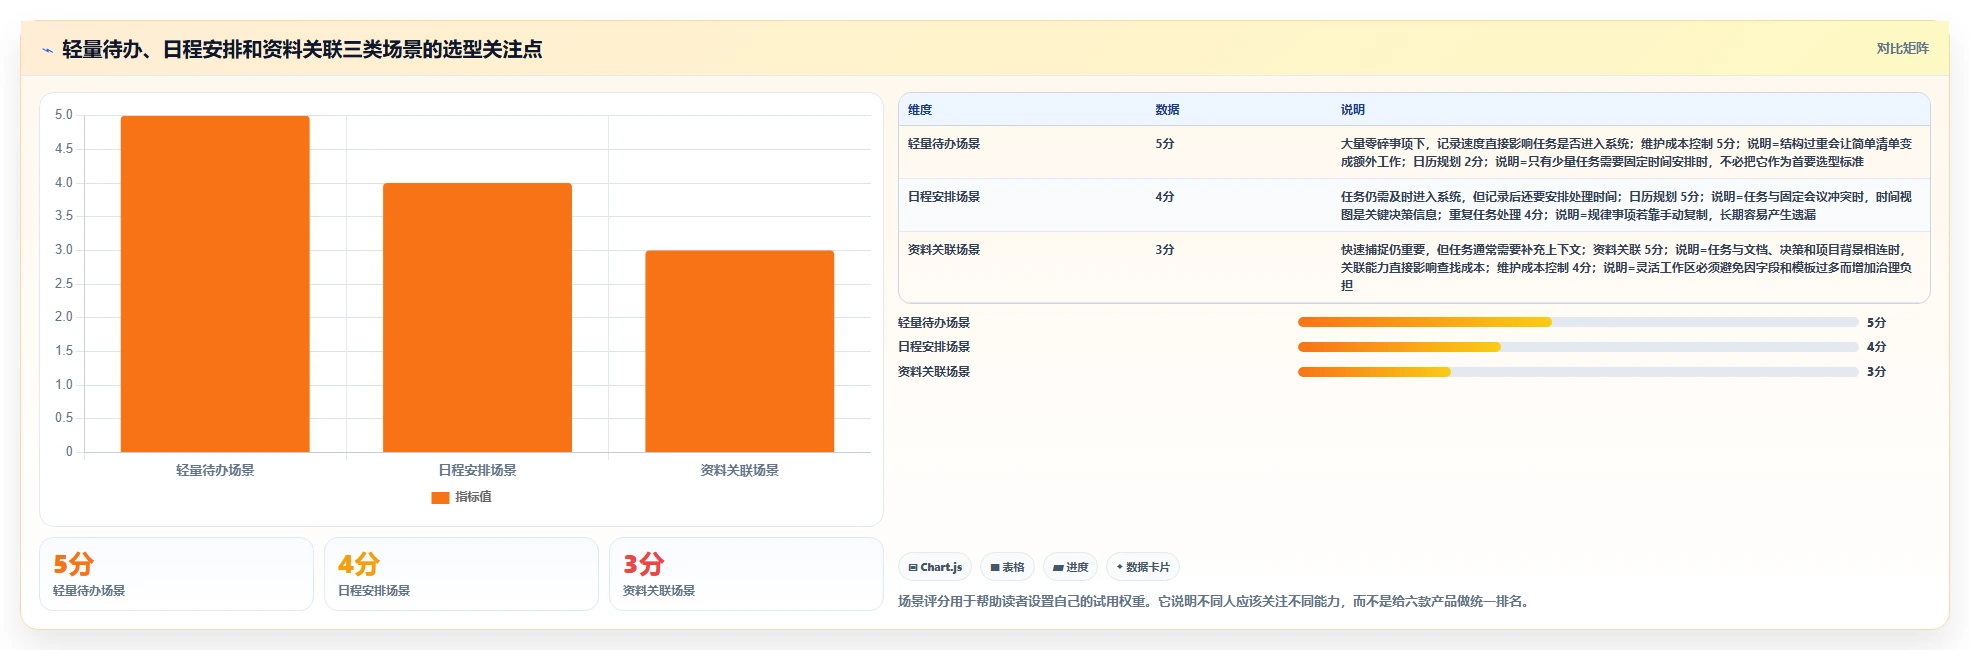Click the 5分 value in the table

pos(1164,144)
